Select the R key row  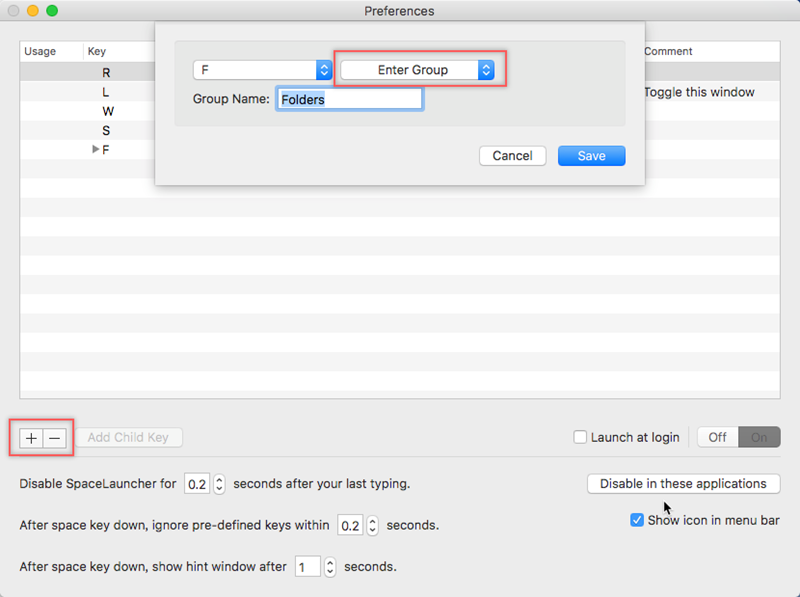[106, 73]
